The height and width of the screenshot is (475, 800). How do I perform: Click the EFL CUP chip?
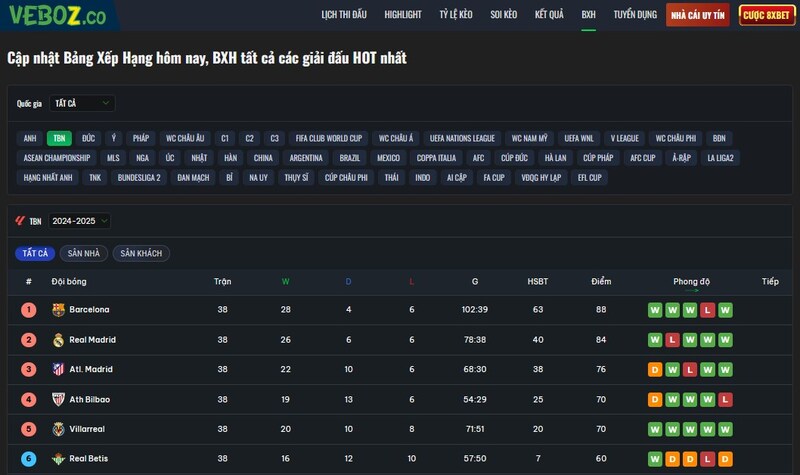[x=589, y=178]
